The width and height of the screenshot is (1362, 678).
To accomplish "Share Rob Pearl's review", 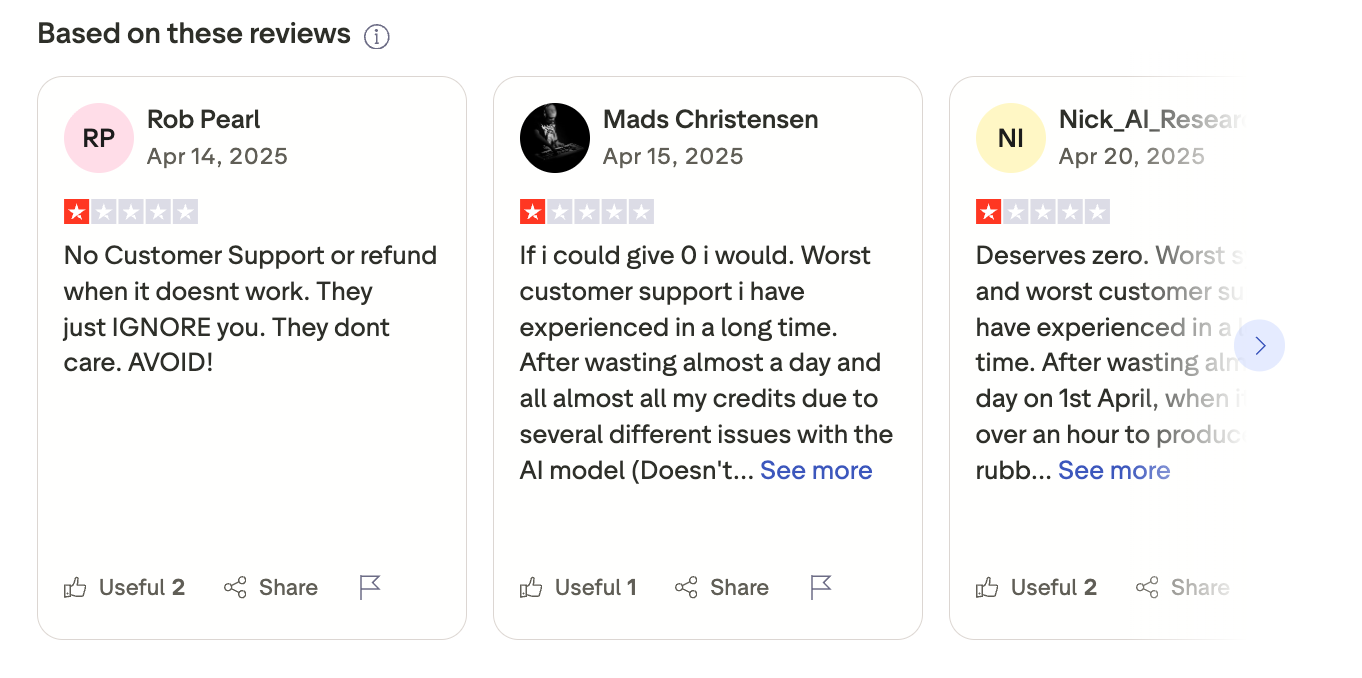I will point(270,587).
